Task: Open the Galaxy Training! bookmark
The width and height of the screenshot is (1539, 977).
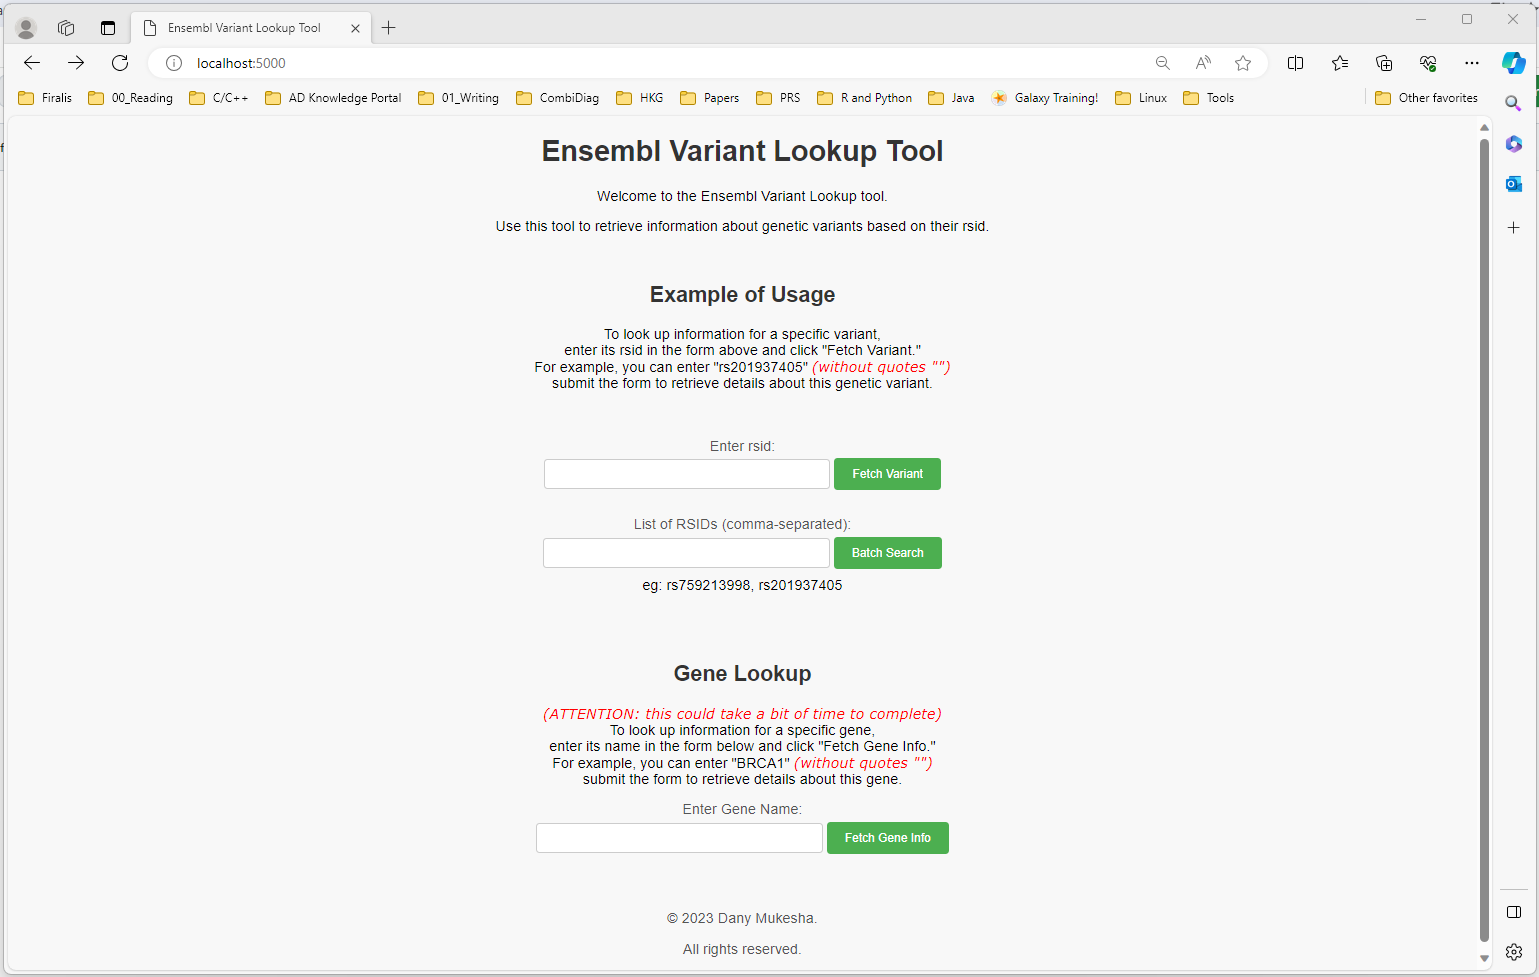Action: click(x=1045, y=97)
